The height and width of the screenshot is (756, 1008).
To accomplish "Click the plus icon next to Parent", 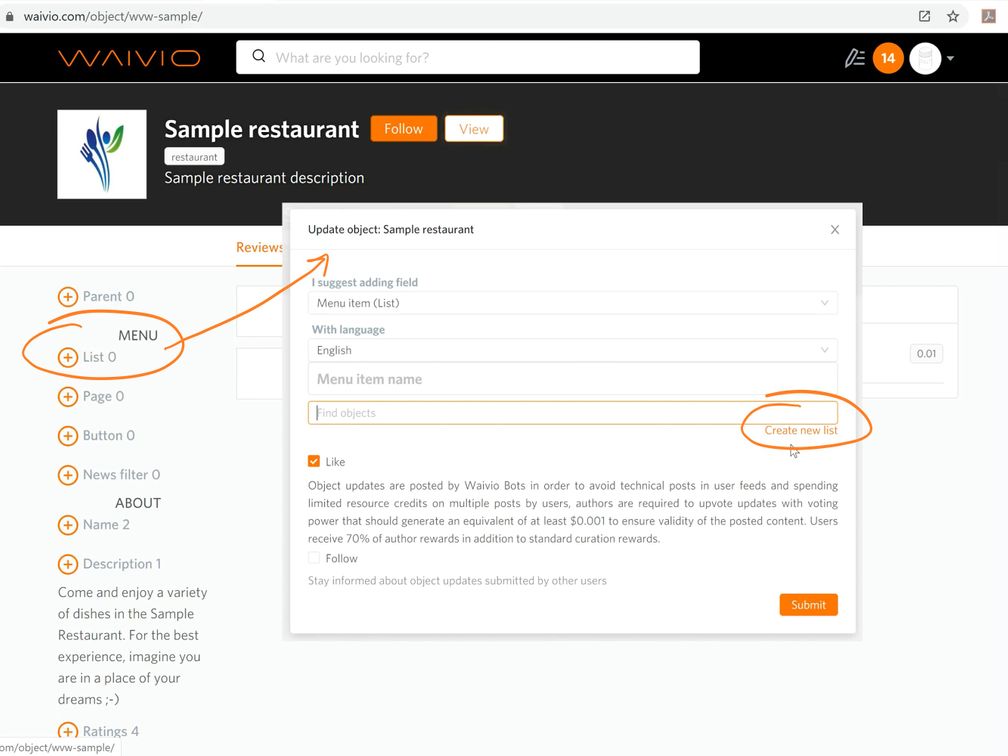I will [67, 297].
